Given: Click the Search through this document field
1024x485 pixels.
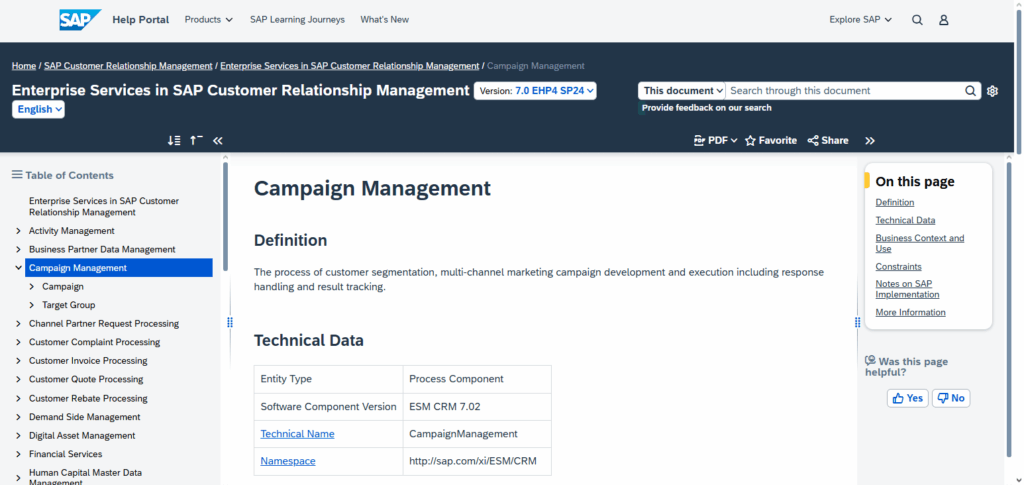Looking at the screenshot, I should pyautogui.click(x=844, y=91).
